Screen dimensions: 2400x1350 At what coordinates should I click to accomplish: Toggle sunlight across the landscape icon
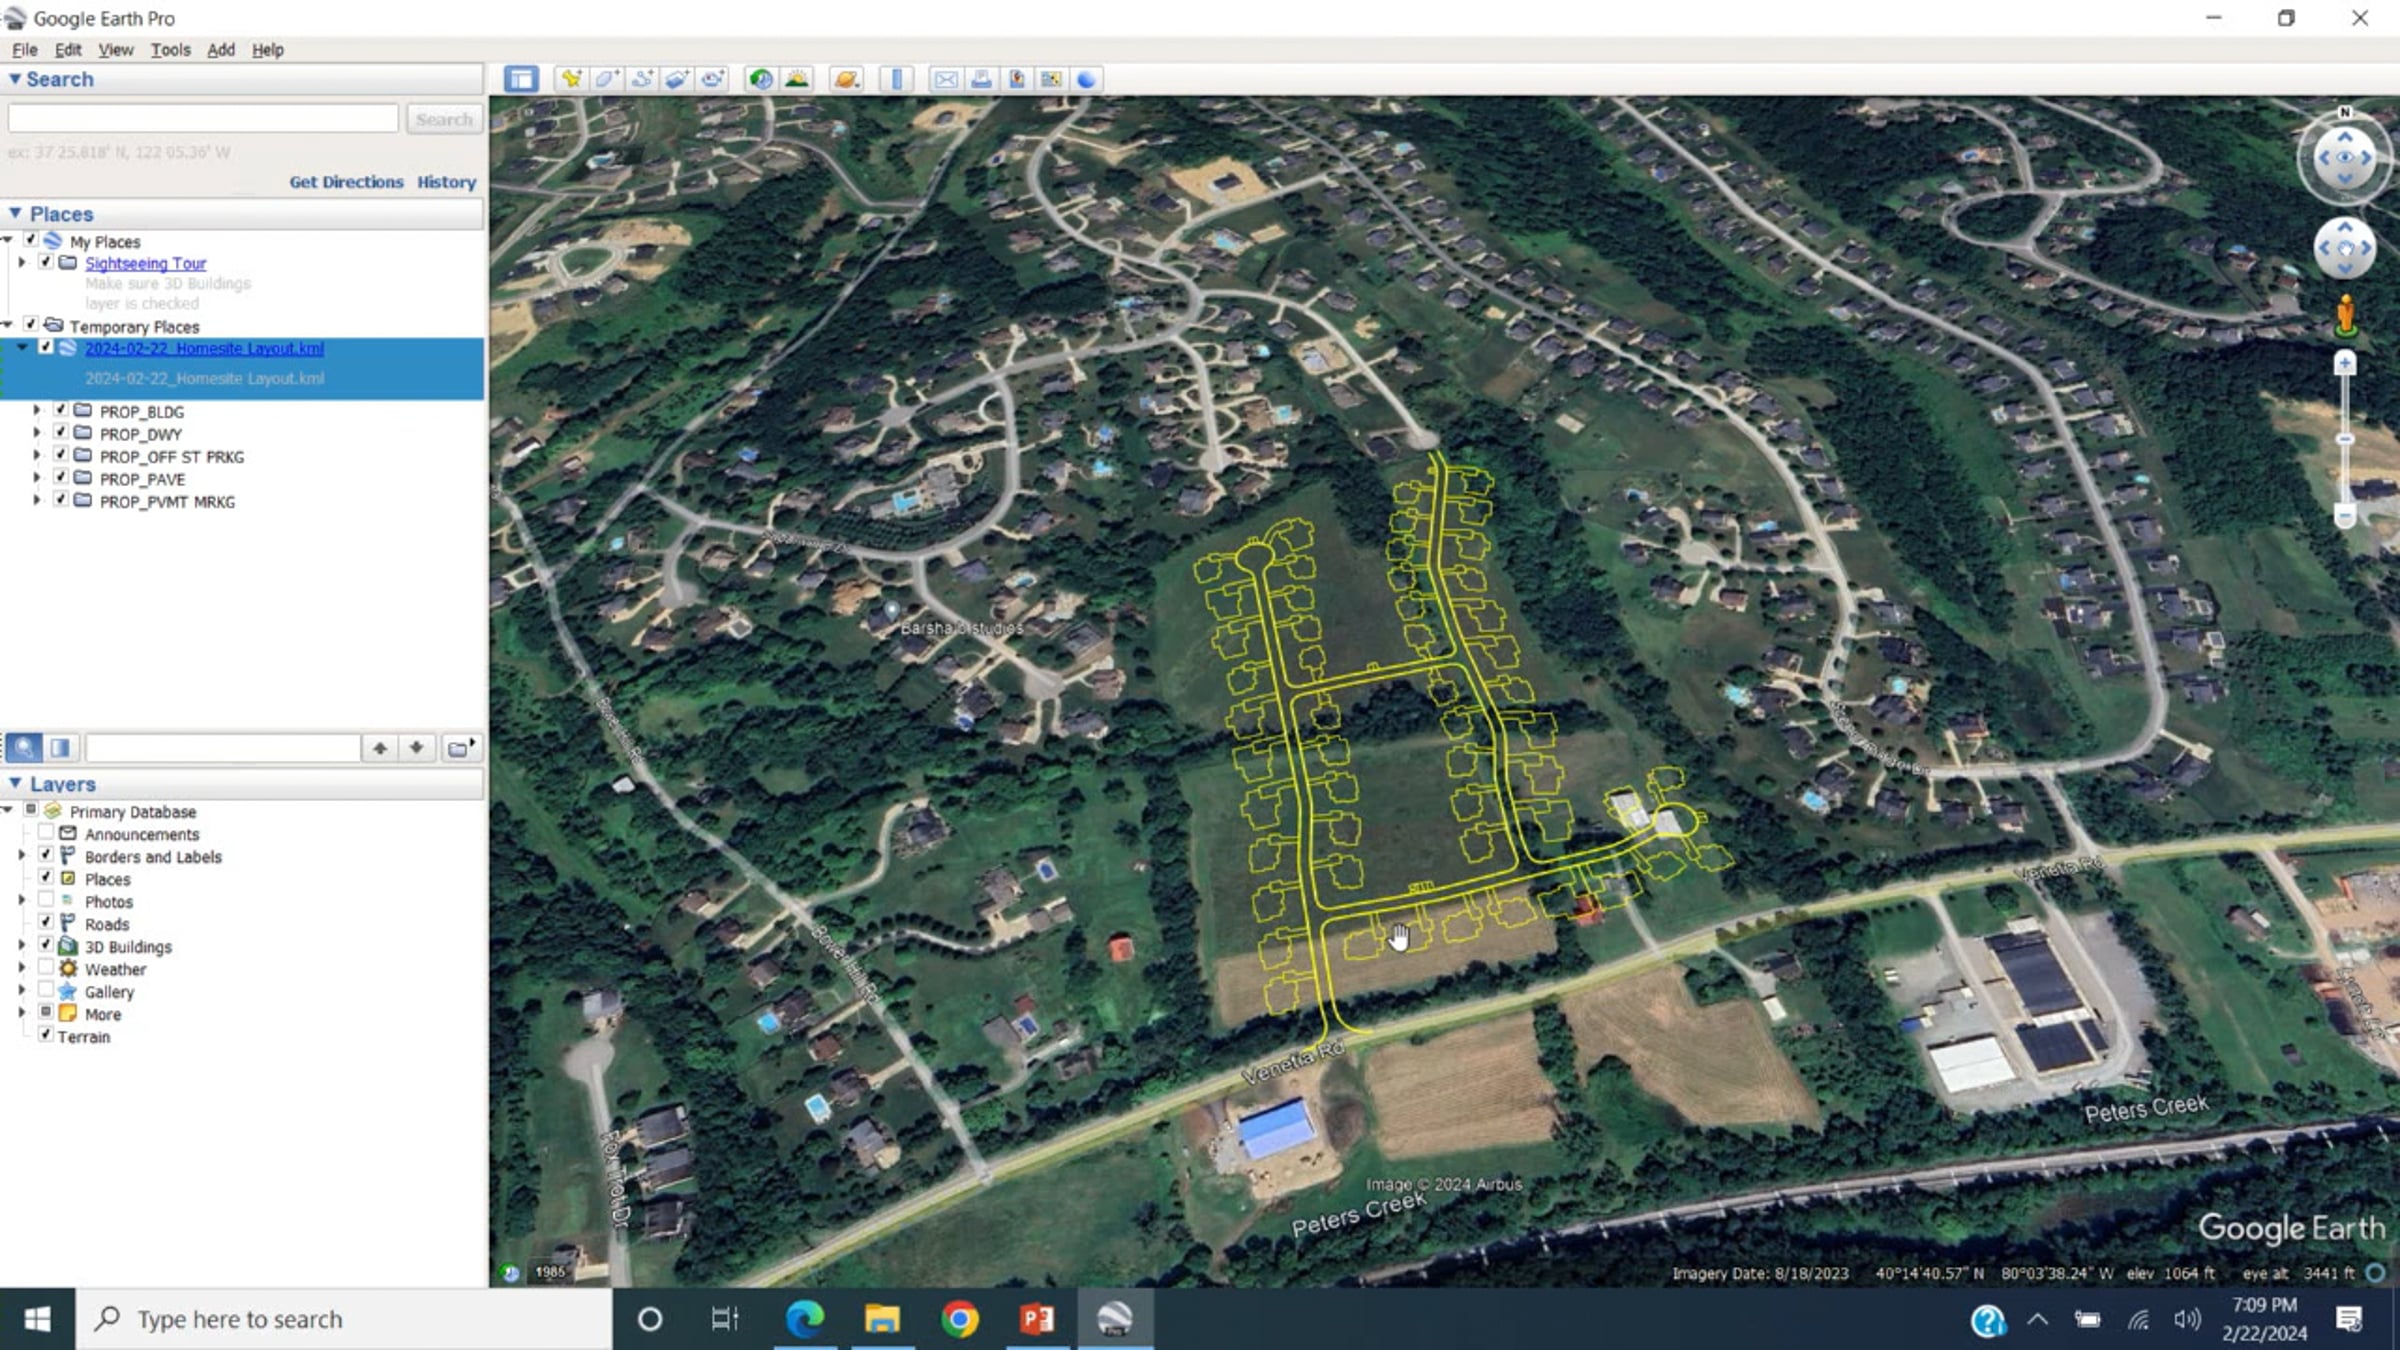point(797,79)
